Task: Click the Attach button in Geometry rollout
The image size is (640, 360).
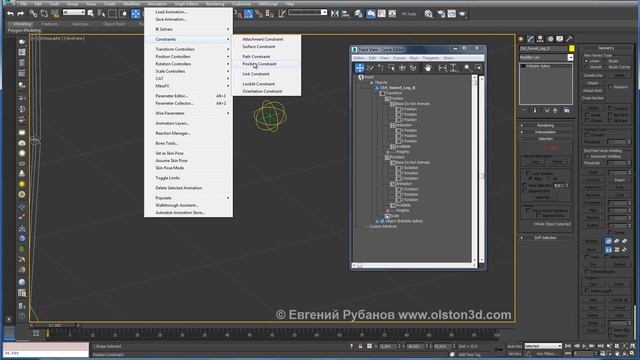Action: click(x=593, y=83)
